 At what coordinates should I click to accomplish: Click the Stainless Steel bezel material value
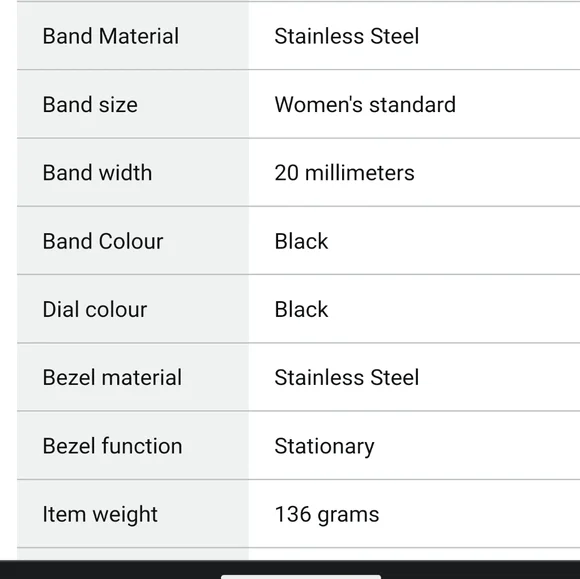point(347,377)
